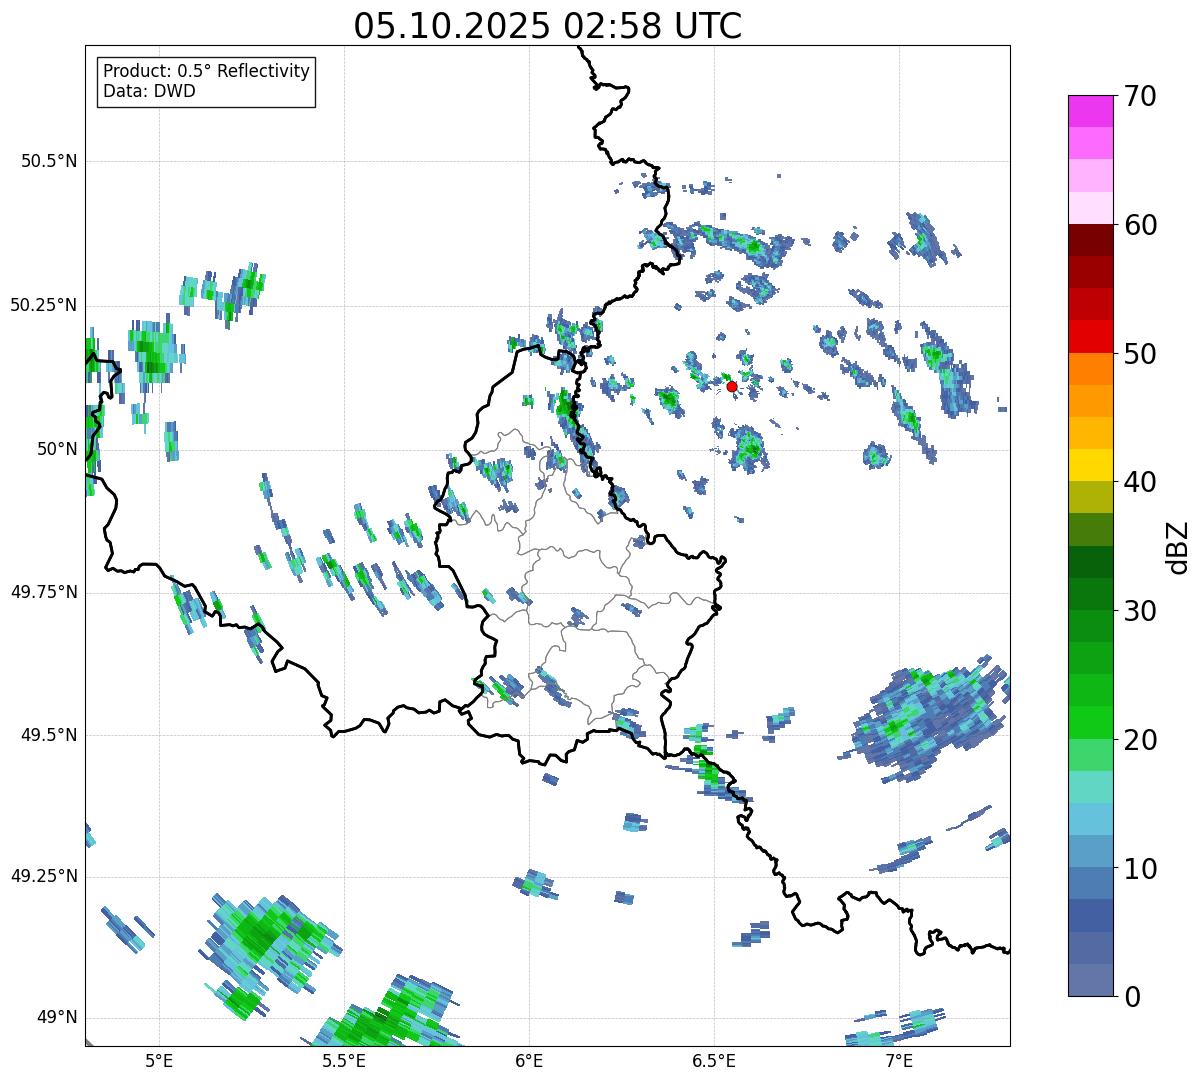The width and height of the screenshot is (1202, 1081).
Task: Click the colorbar tick label 20
Action: [x=1142, y=740]
